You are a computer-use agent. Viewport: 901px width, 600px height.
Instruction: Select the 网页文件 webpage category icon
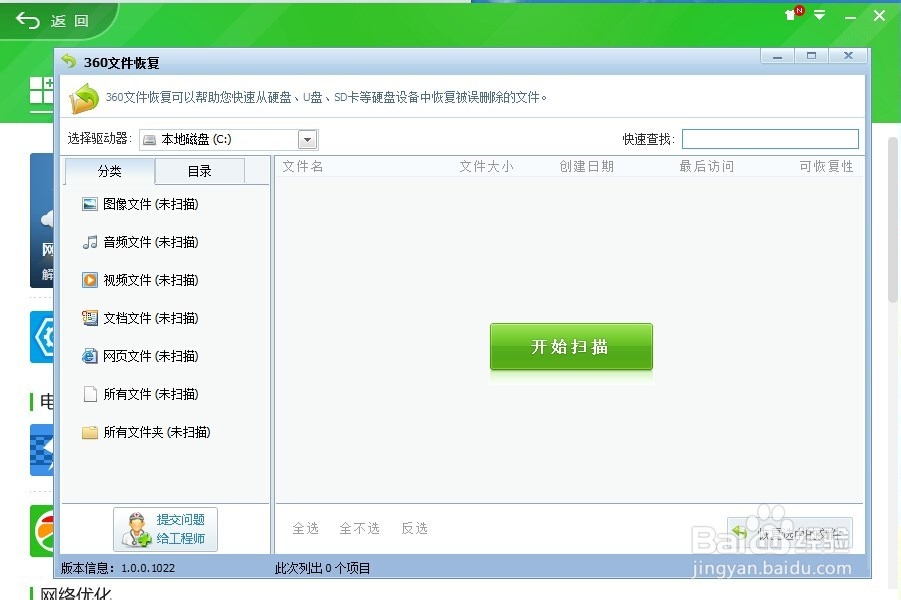[89, 356]
